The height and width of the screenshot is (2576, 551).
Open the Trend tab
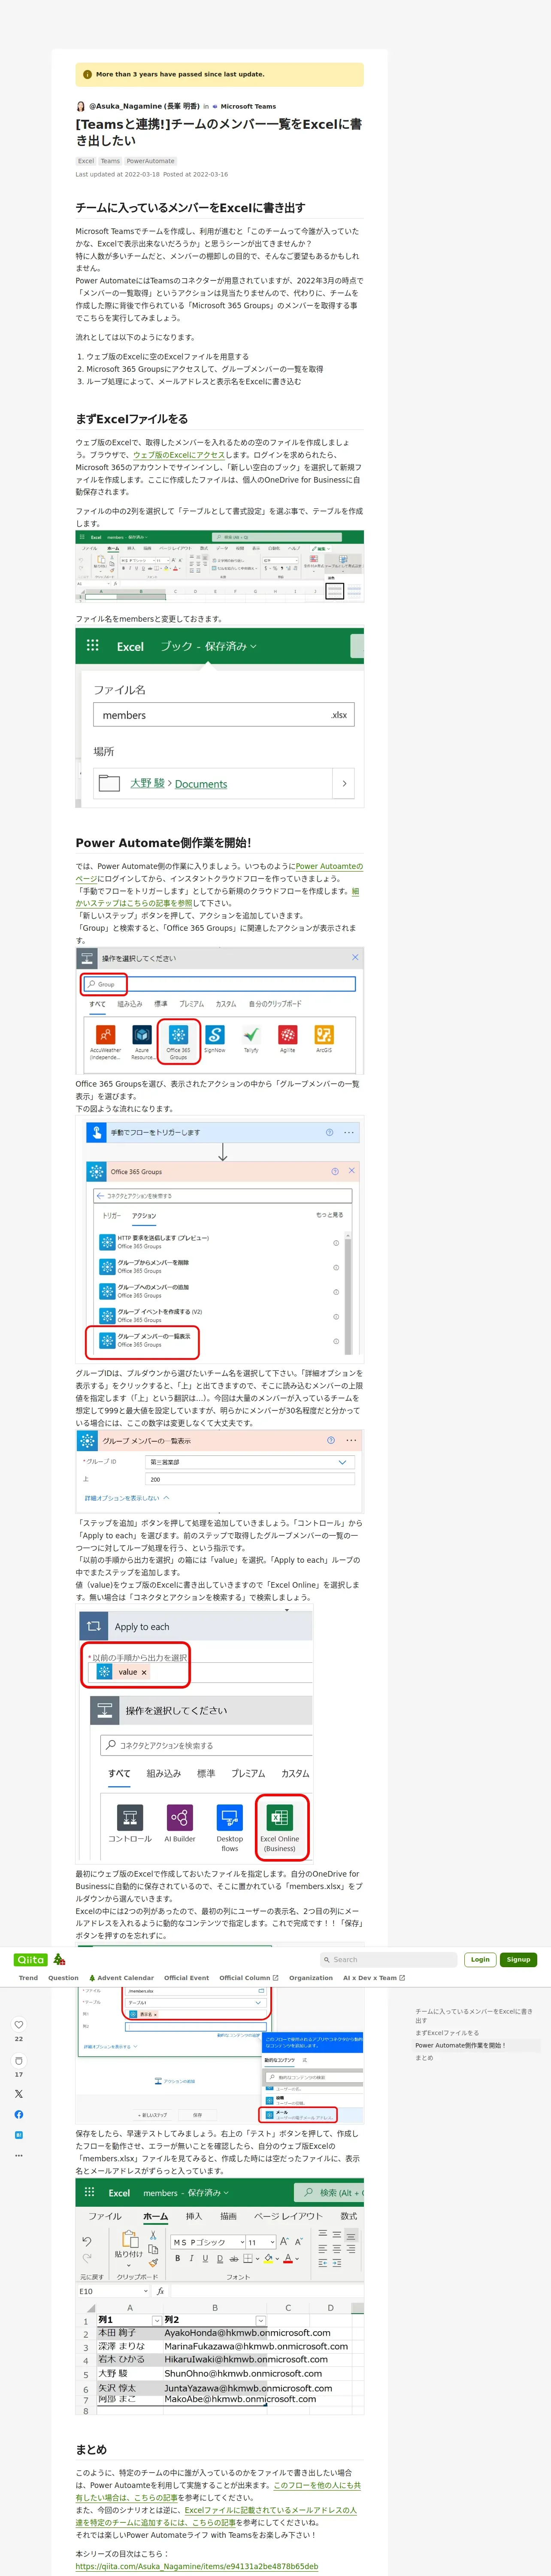[28, 1977]
